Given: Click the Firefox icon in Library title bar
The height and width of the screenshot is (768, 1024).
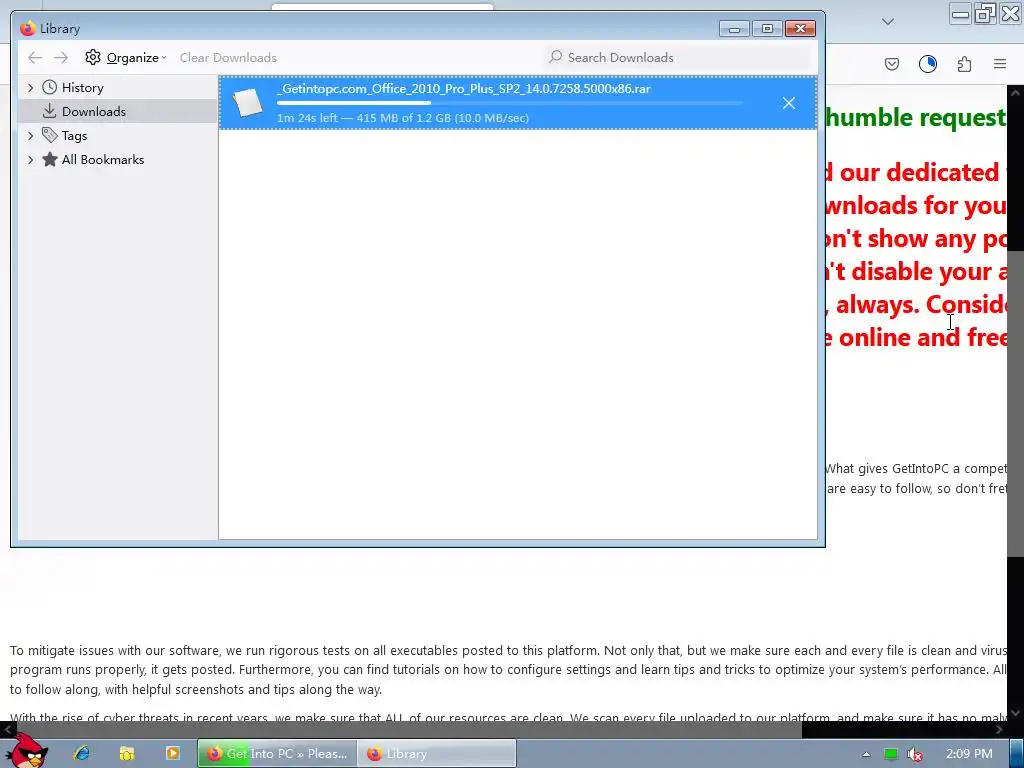Looking at the screenshot, I should click(x=27, y=28).
